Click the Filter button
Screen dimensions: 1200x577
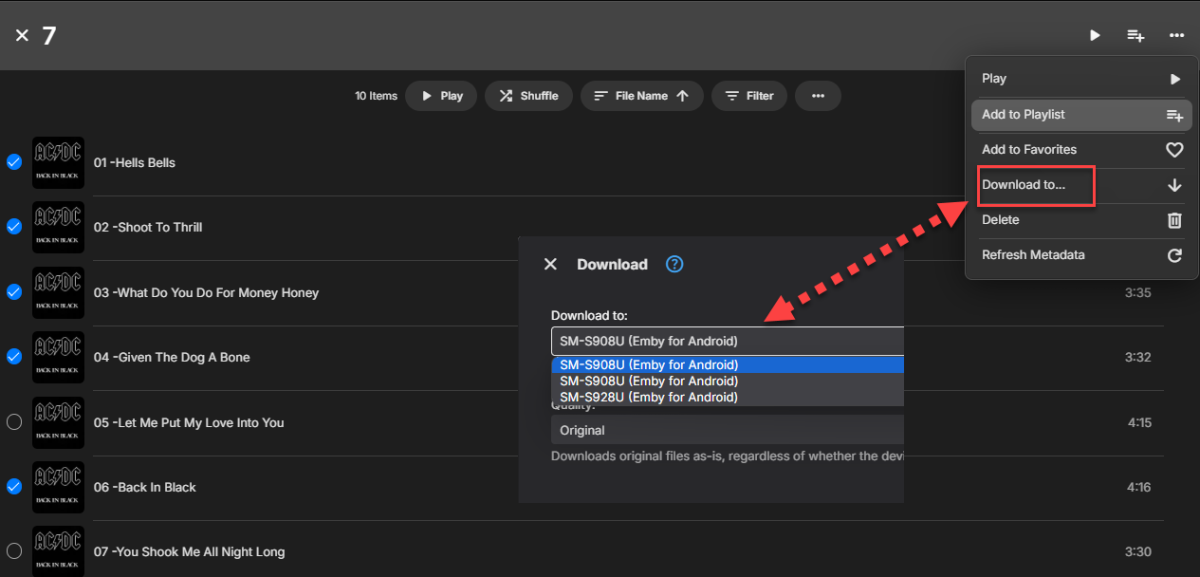coord(749,96)
